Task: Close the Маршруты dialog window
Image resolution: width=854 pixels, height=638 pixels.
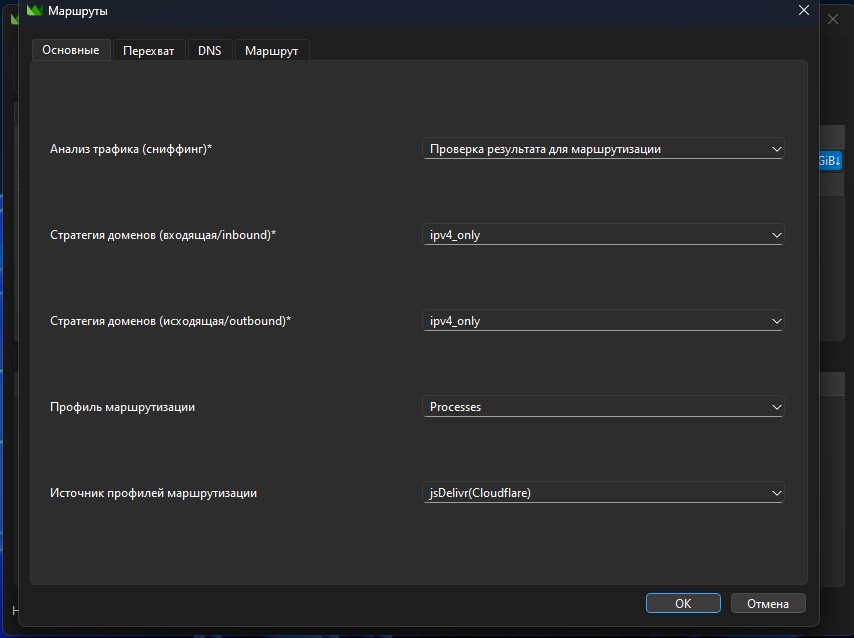Action: 803,10
